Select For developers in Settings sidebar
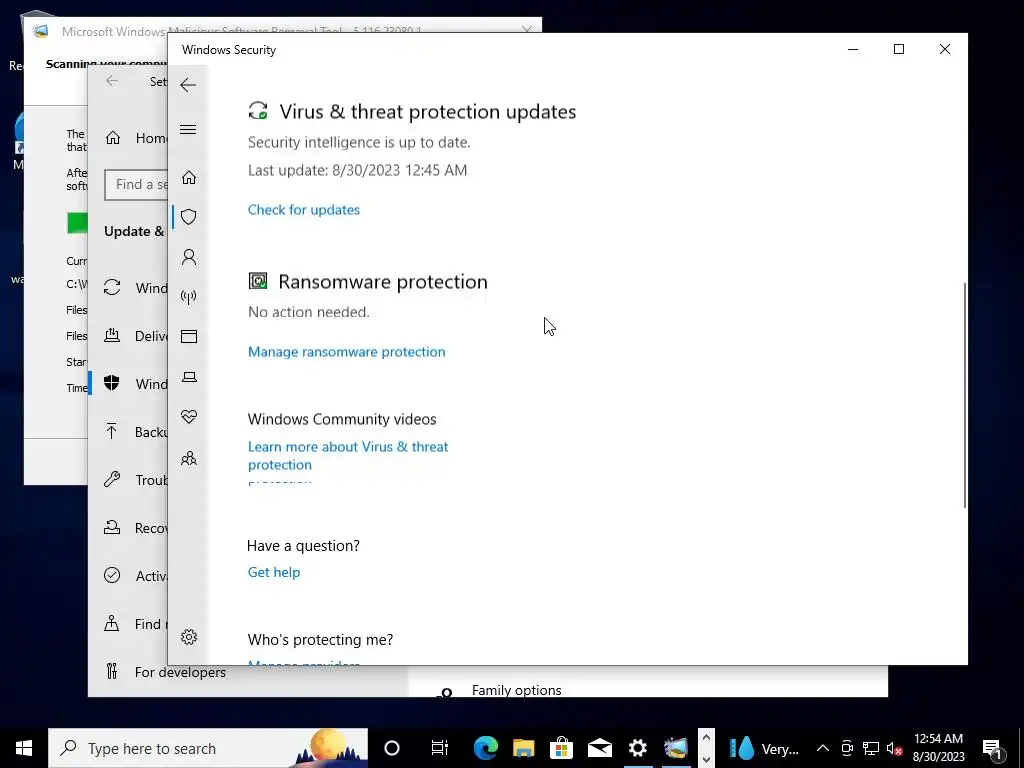Image resolution: width=1024 pixels, height=768 pixels. click(x=165, y=672)
